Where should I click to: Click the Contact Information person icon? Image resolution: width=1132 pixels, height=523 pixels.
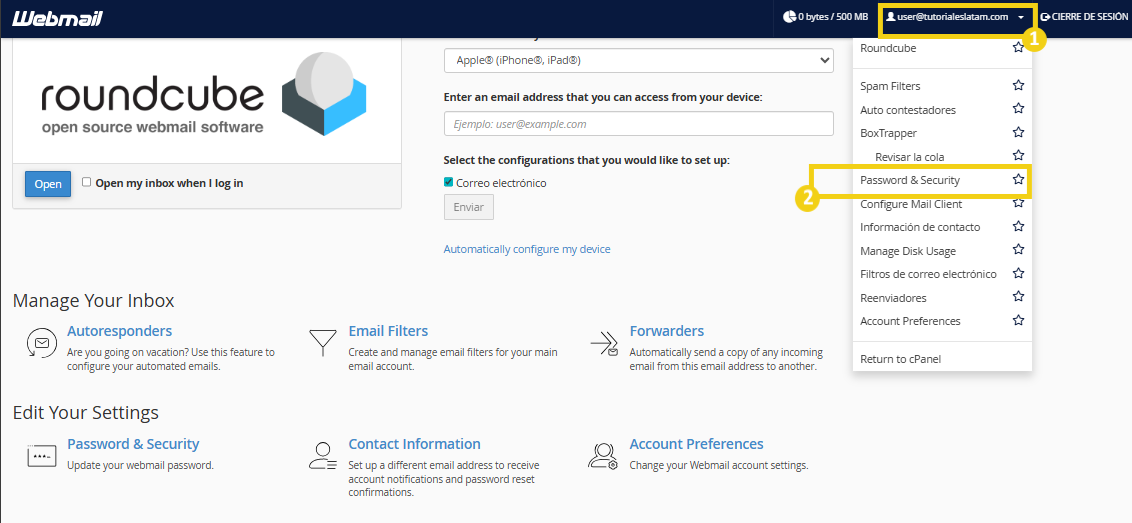pos(323,456)
